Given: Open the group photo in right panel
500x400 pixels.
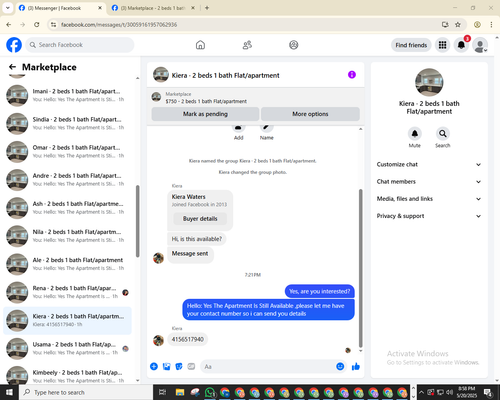Looking at the screenshot, I should pos(429,82).
